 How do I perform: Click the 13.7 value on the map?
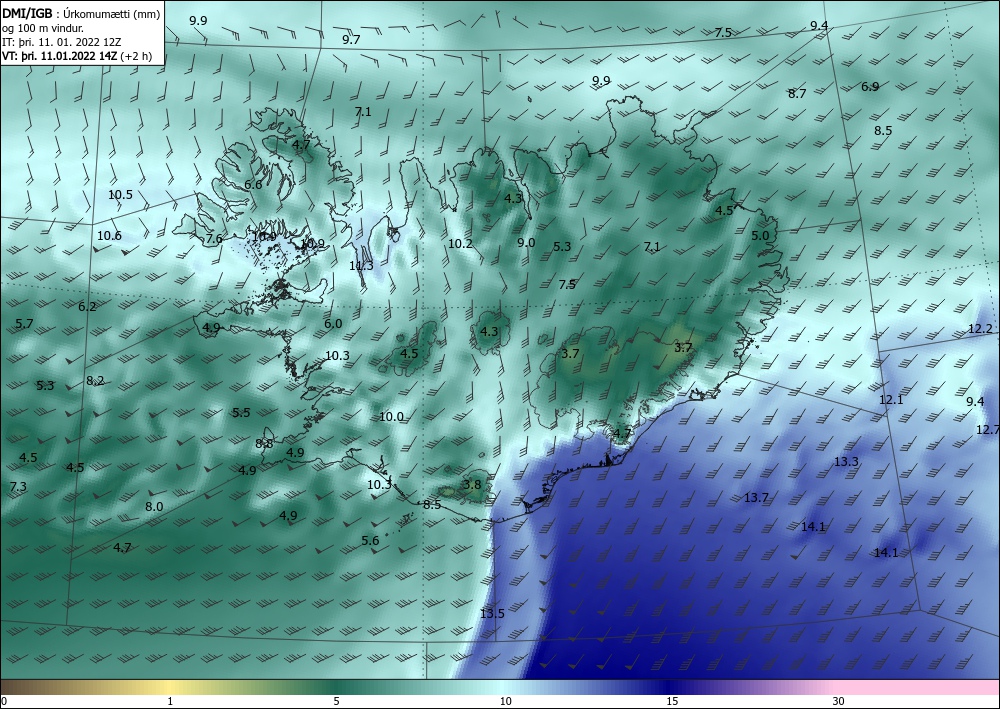756,498
